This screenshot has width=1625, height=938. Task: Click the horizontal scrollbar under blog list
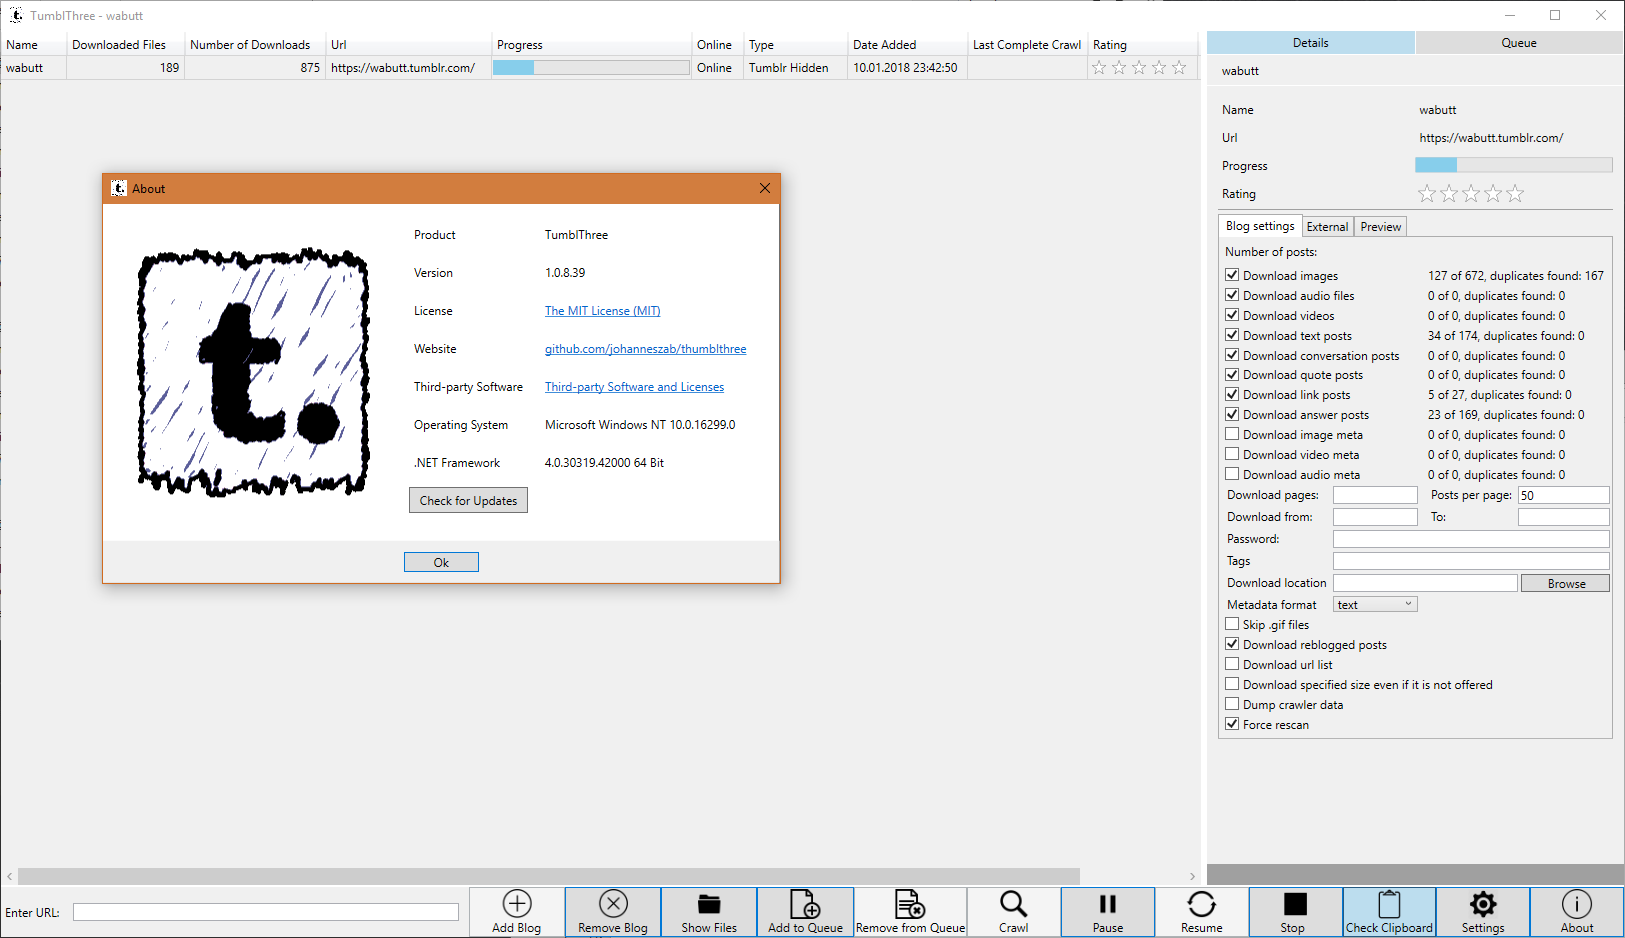click(x=549, y=876)
